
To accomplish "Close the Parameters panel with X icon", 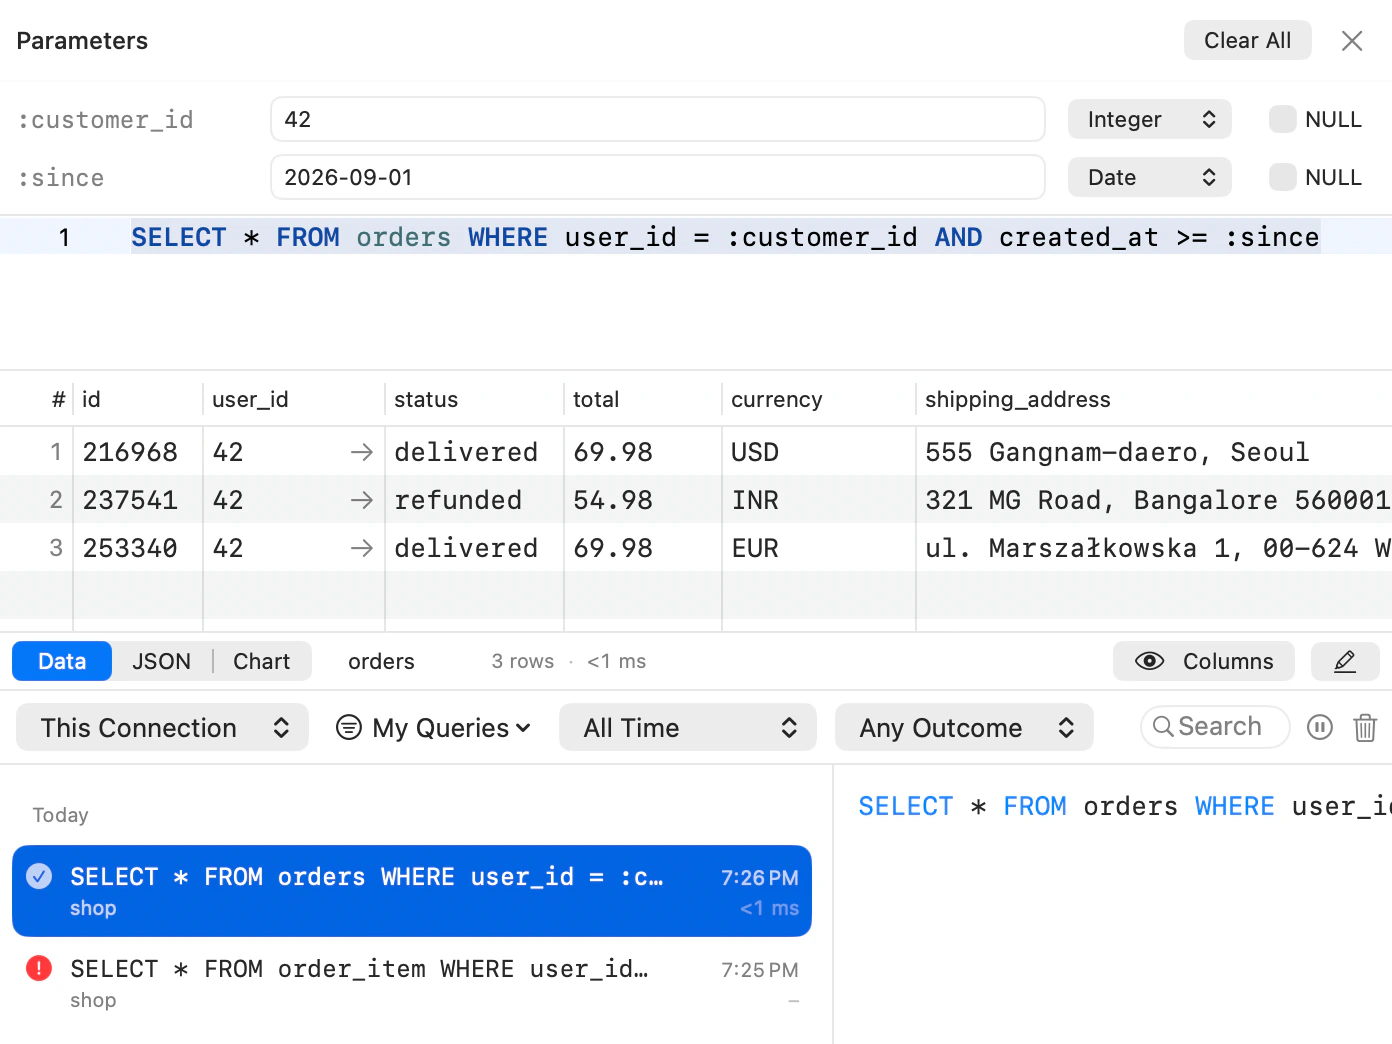I will (1352, 41).
